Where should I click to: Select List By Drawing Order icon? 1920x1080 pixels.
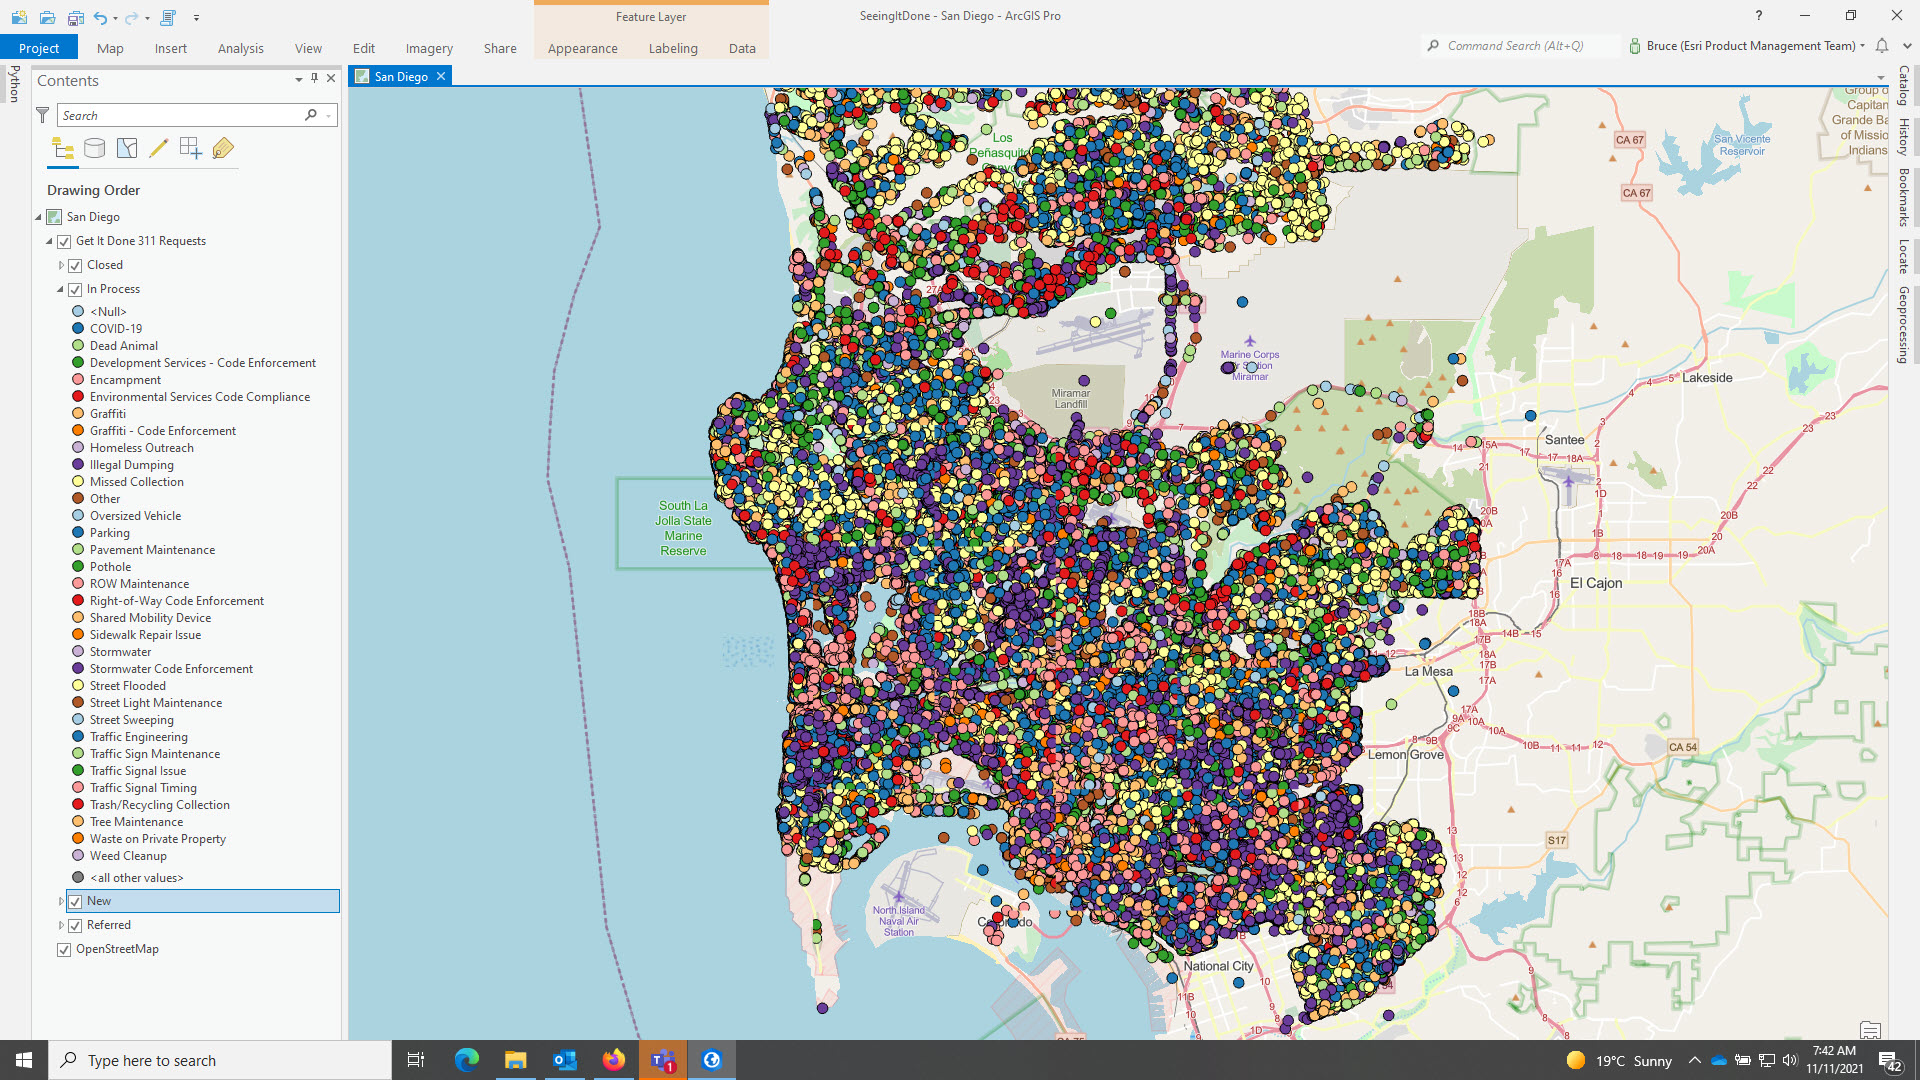tap(63, 149)
